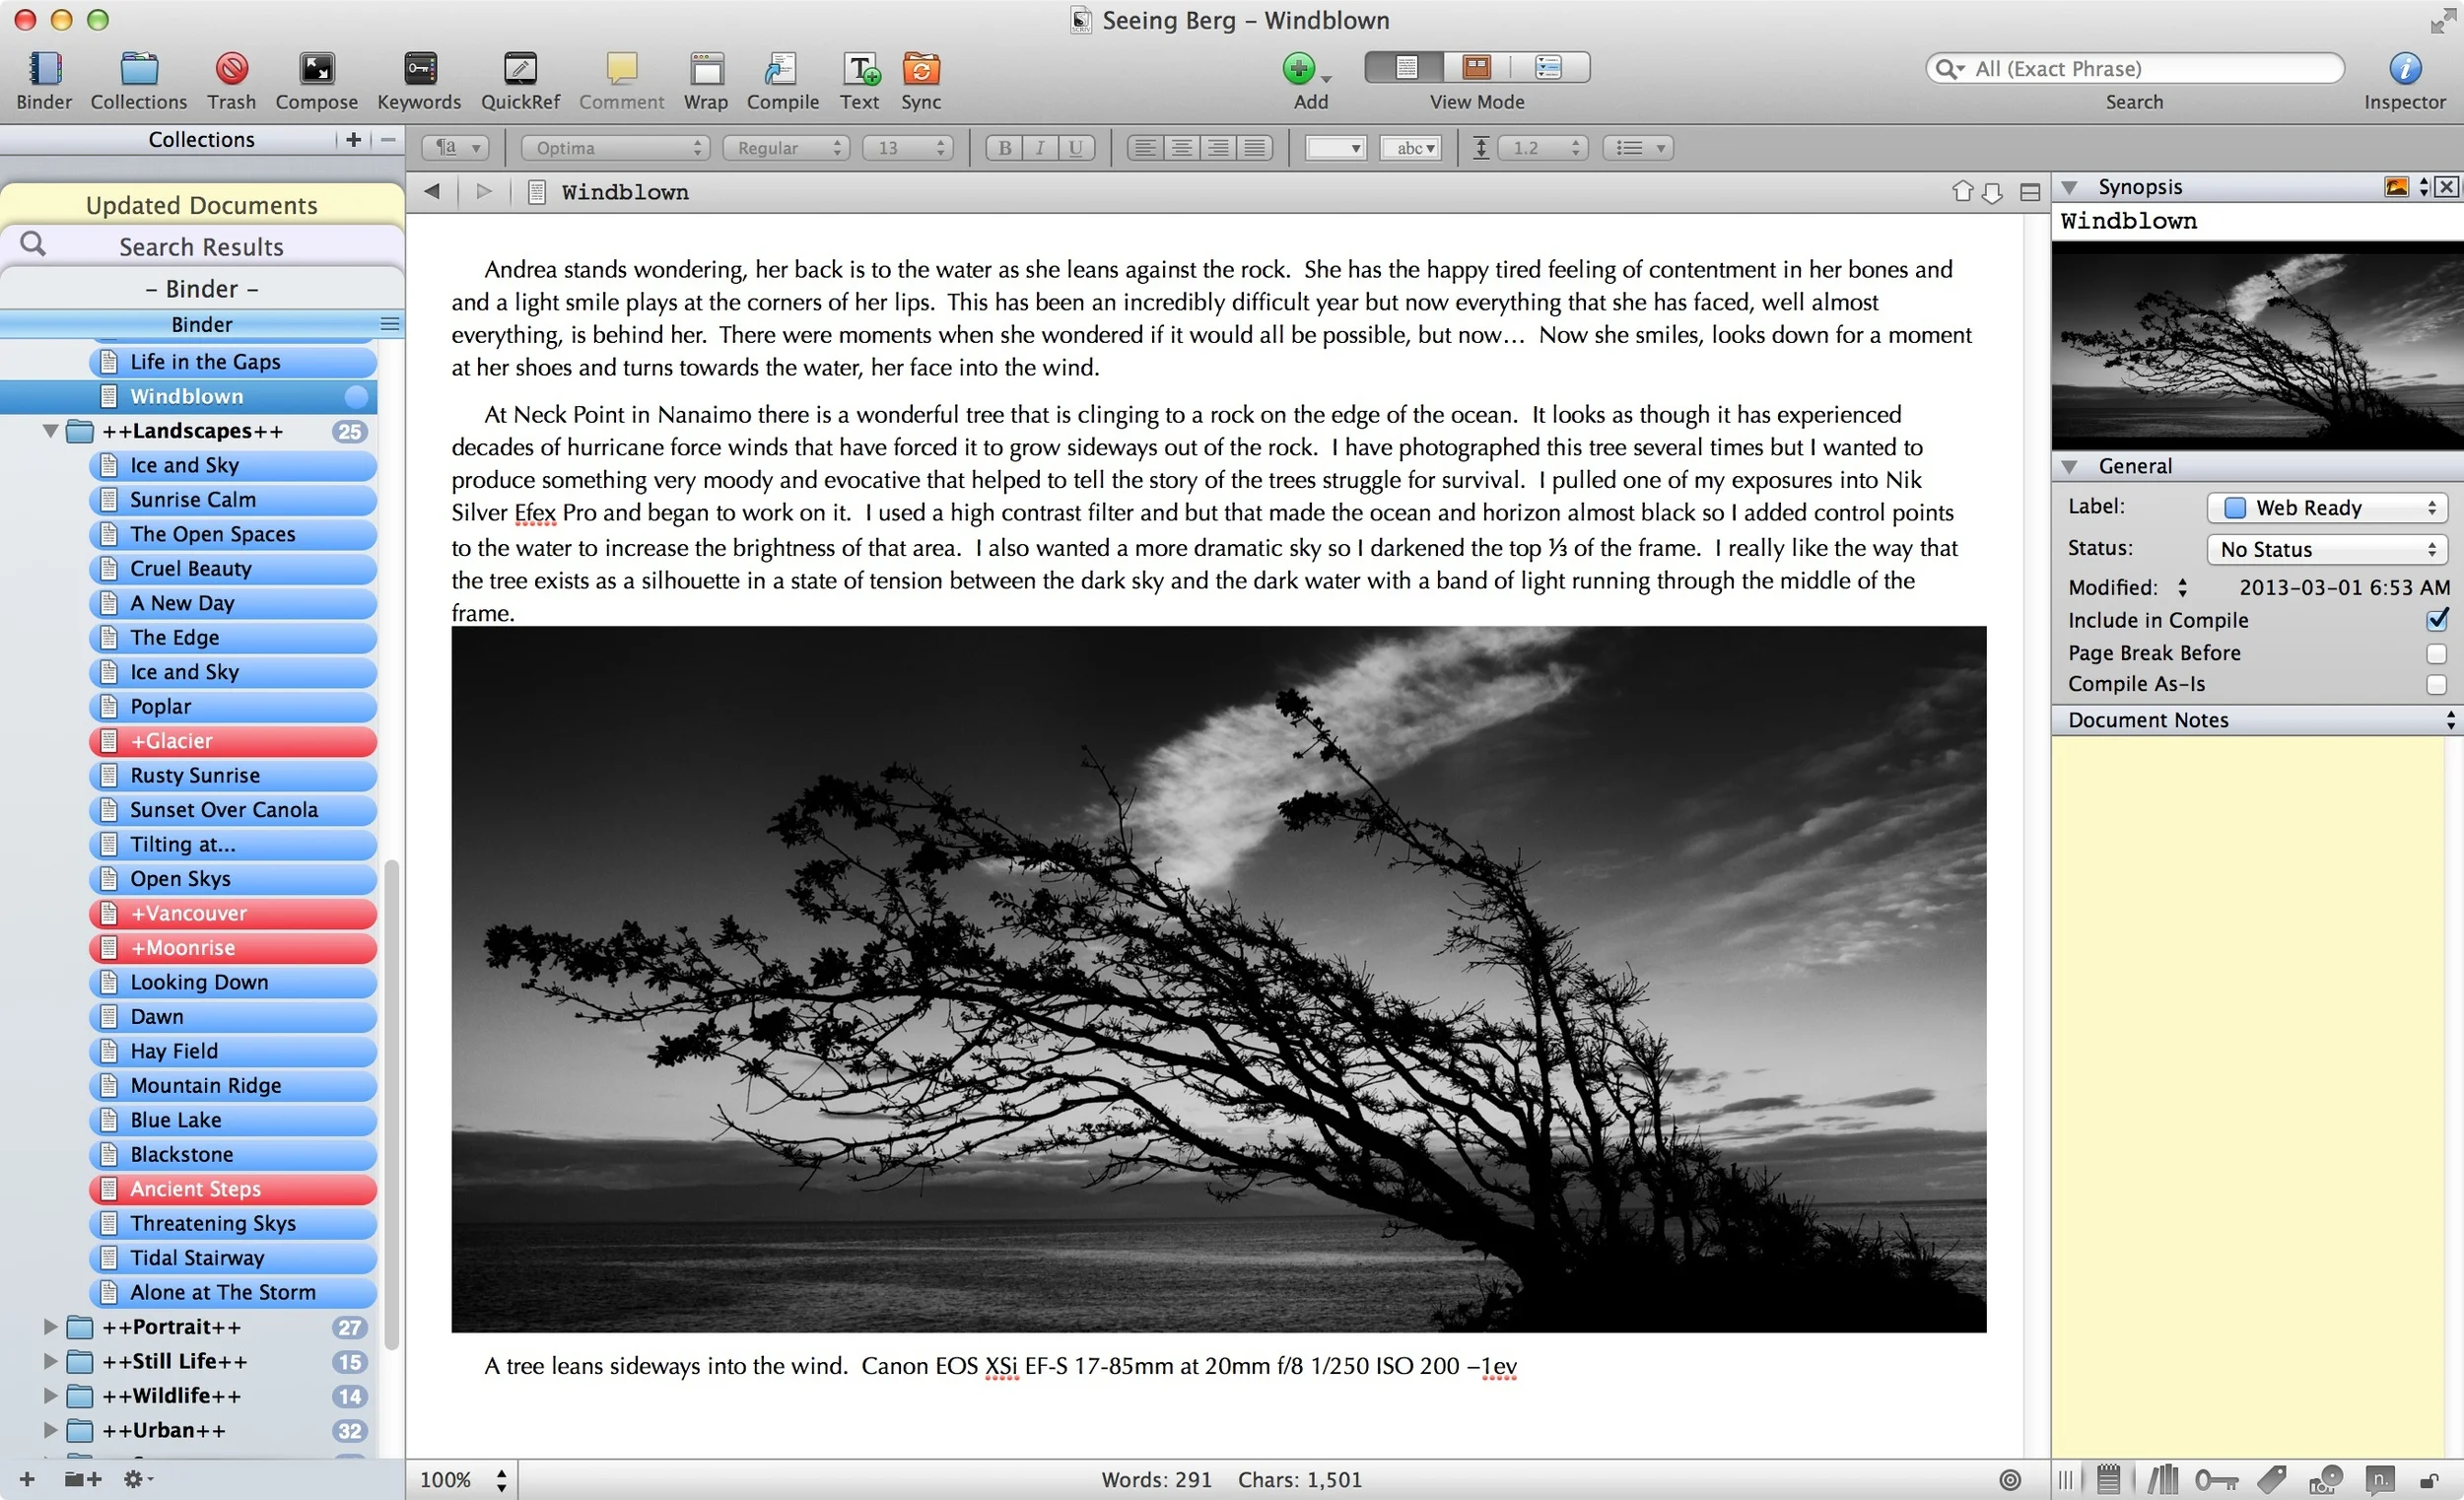Click the Compose toolbar icon
Image resolution: width=2464 pixels, height=1500 pixels.
(x=316, y=69)
